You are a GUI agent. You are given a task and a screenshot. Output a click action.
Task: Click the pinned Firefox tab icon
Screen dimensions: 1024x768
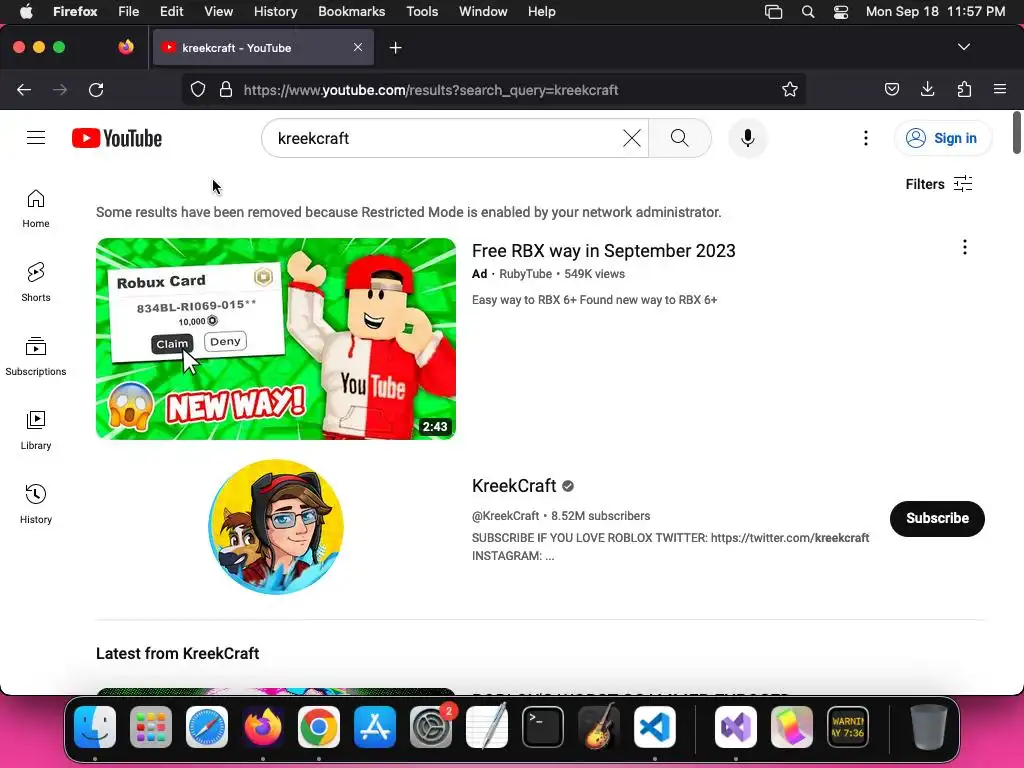click(x=126, y=47)
